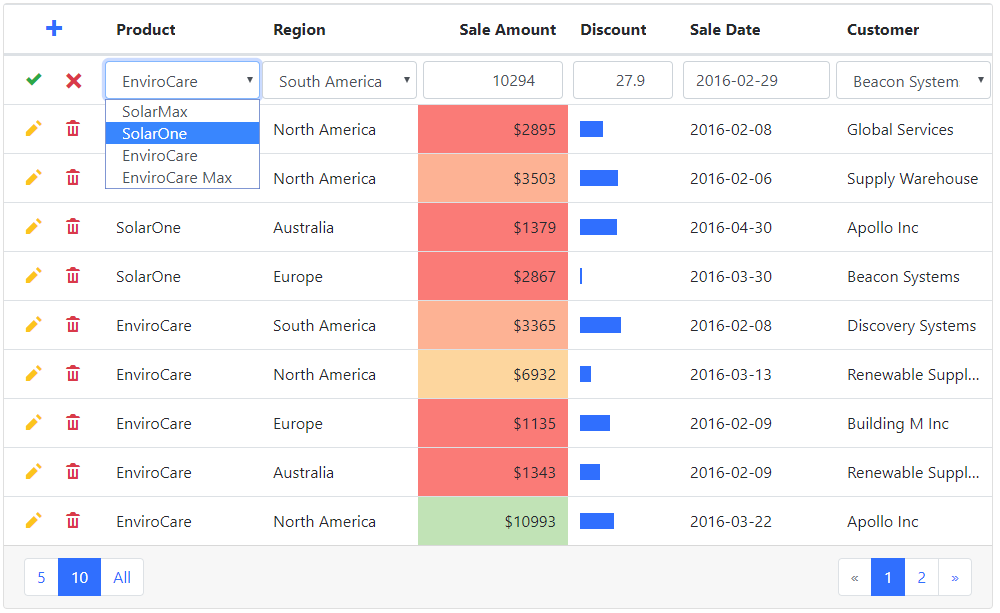Click the Sale Amount input field
This screenshot has width=1000, height=613.
[x=493, y=81]
